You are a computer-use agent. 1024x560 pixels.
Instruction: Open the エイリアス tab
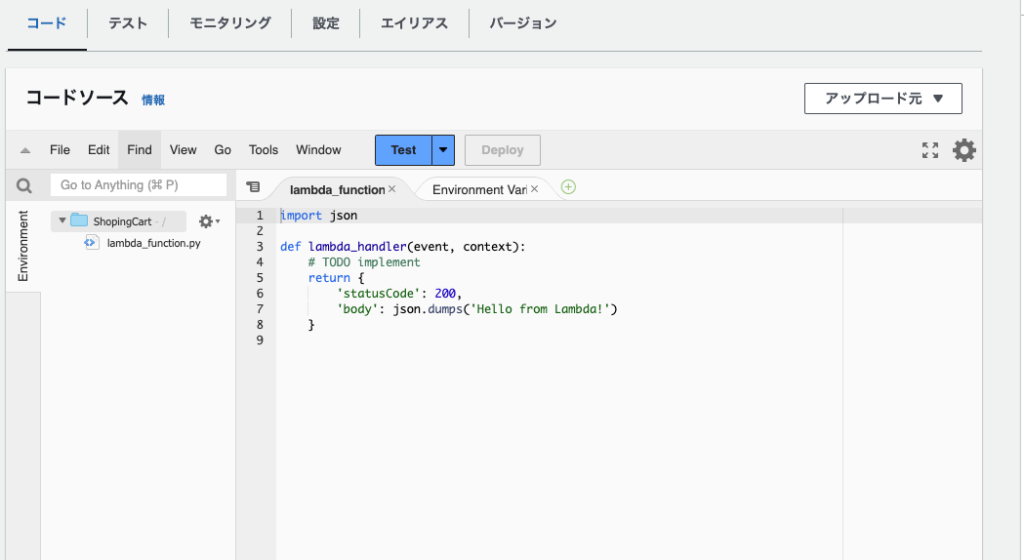[414, 23]
